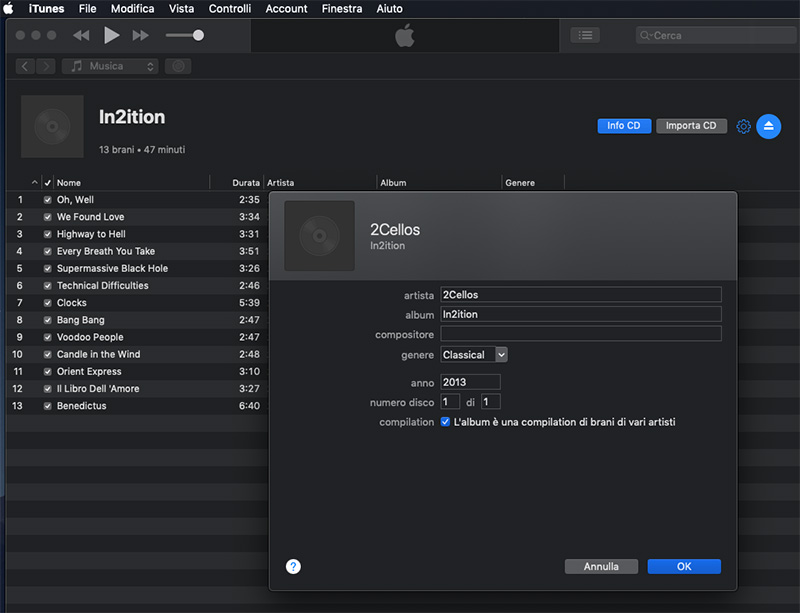The height and width of the screenshot is (613, 800).
Task: Sort by Durata column header
Action: click(x=246, y=183)
